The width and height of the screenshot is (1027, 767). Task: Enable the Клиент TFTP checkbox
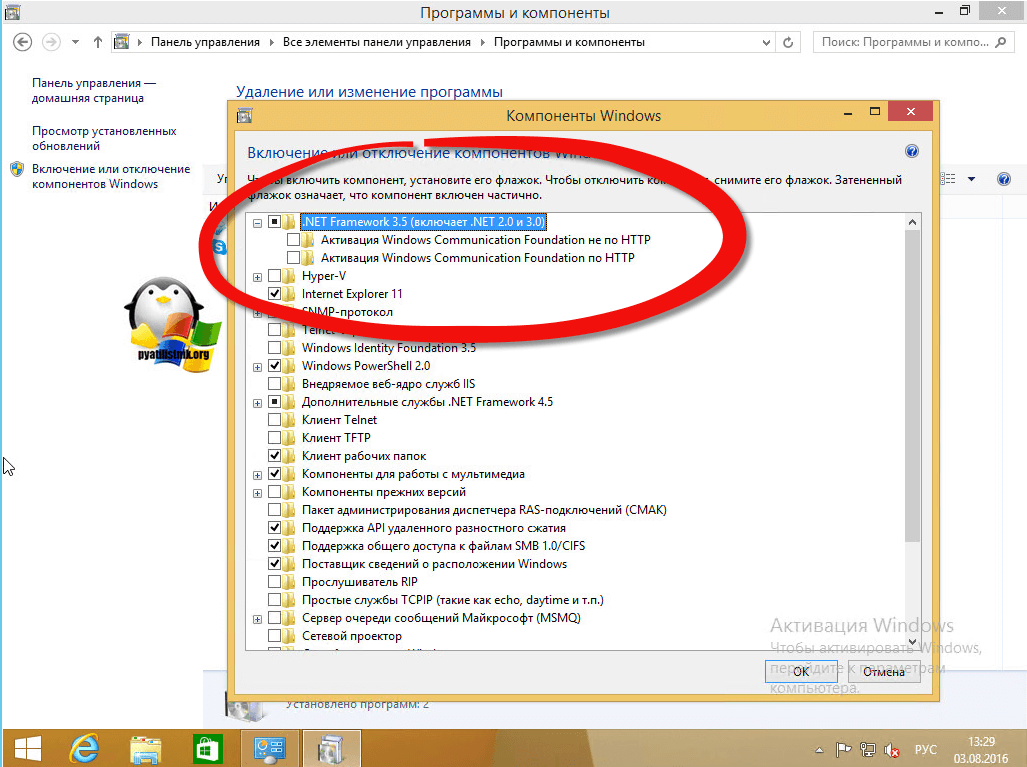point(274,438)
